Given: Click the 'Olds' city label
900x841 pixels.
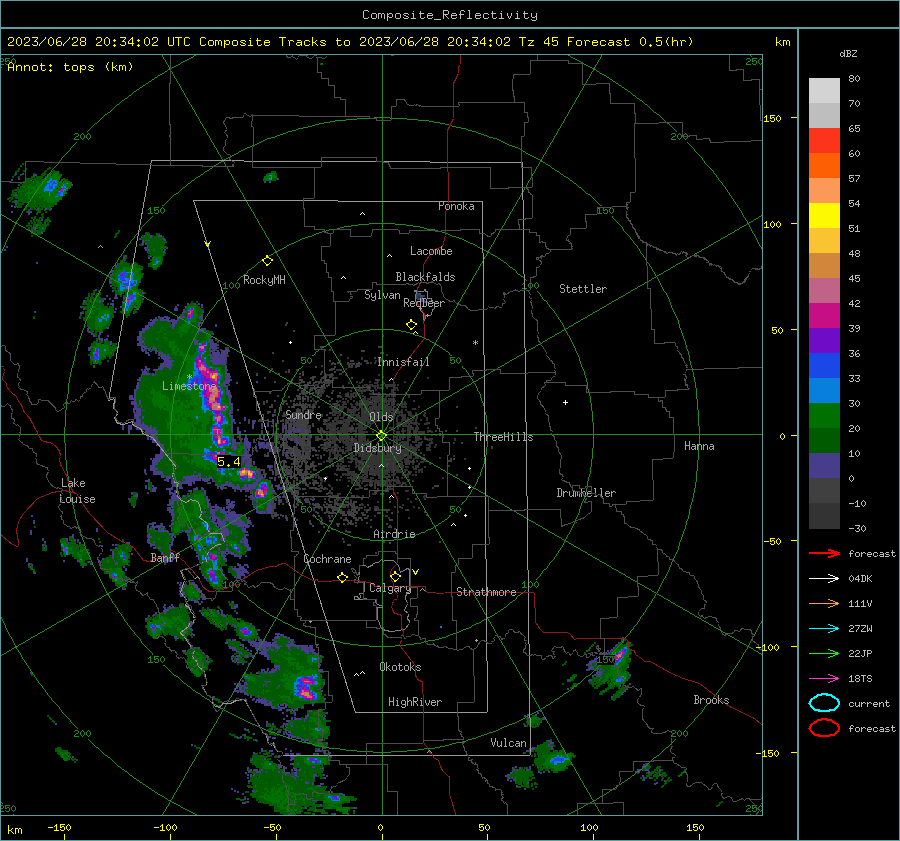Looking at the screenshot, I should click(x=381, y=417).
